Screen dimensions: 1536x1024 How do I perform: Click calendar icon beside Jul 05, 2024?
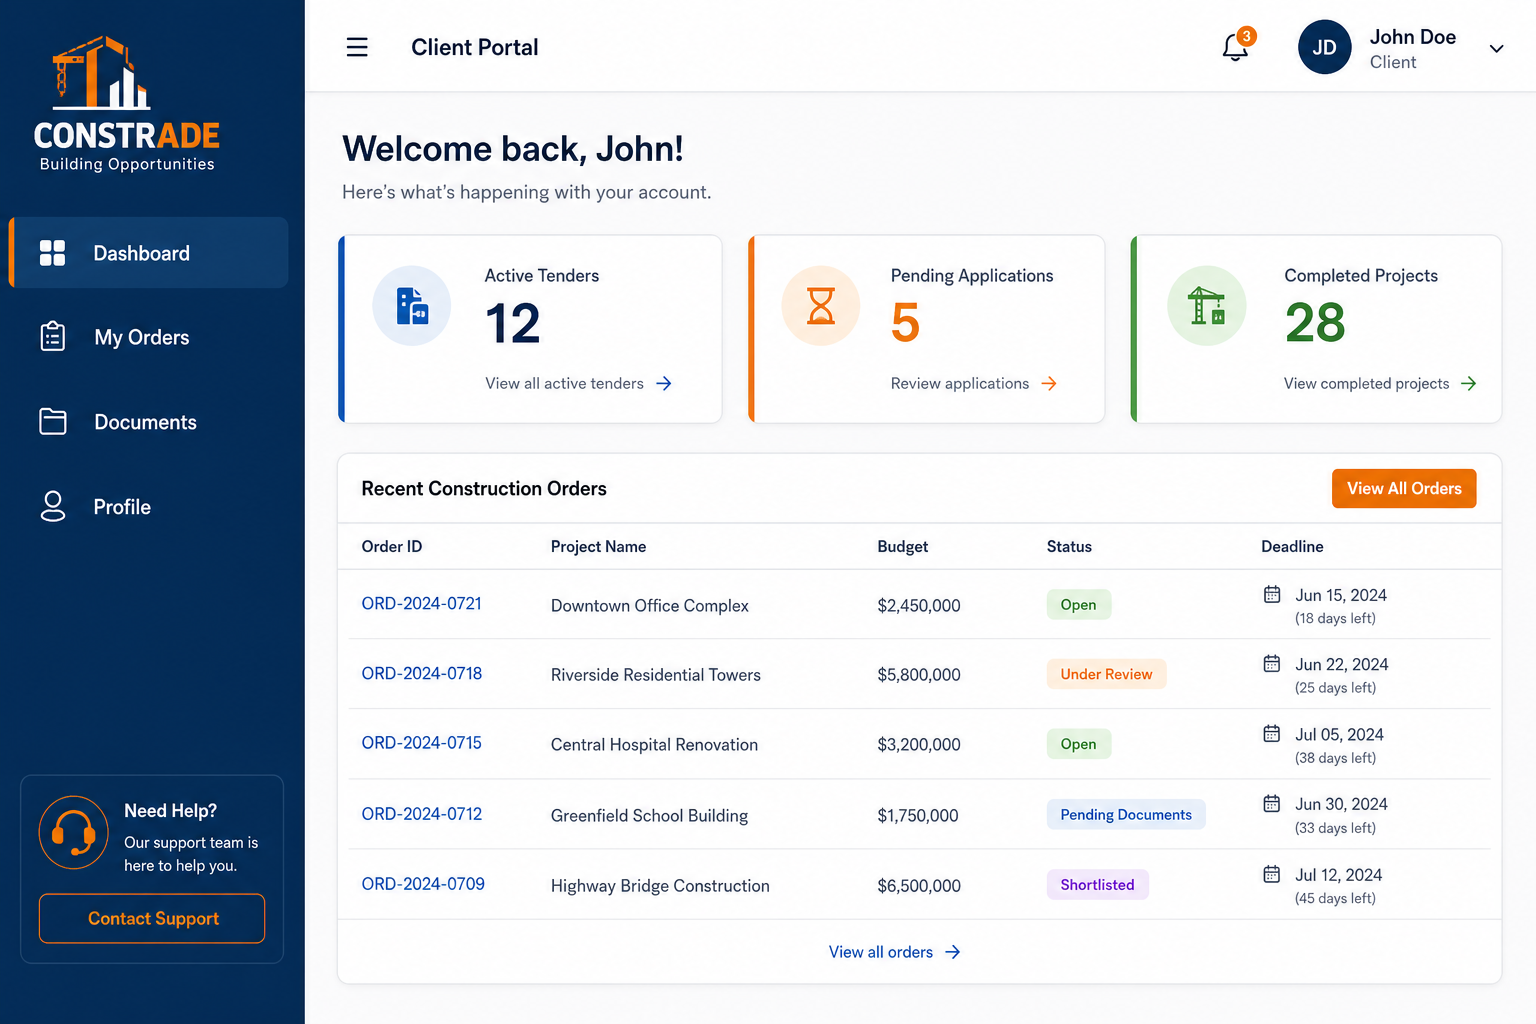1272,733
